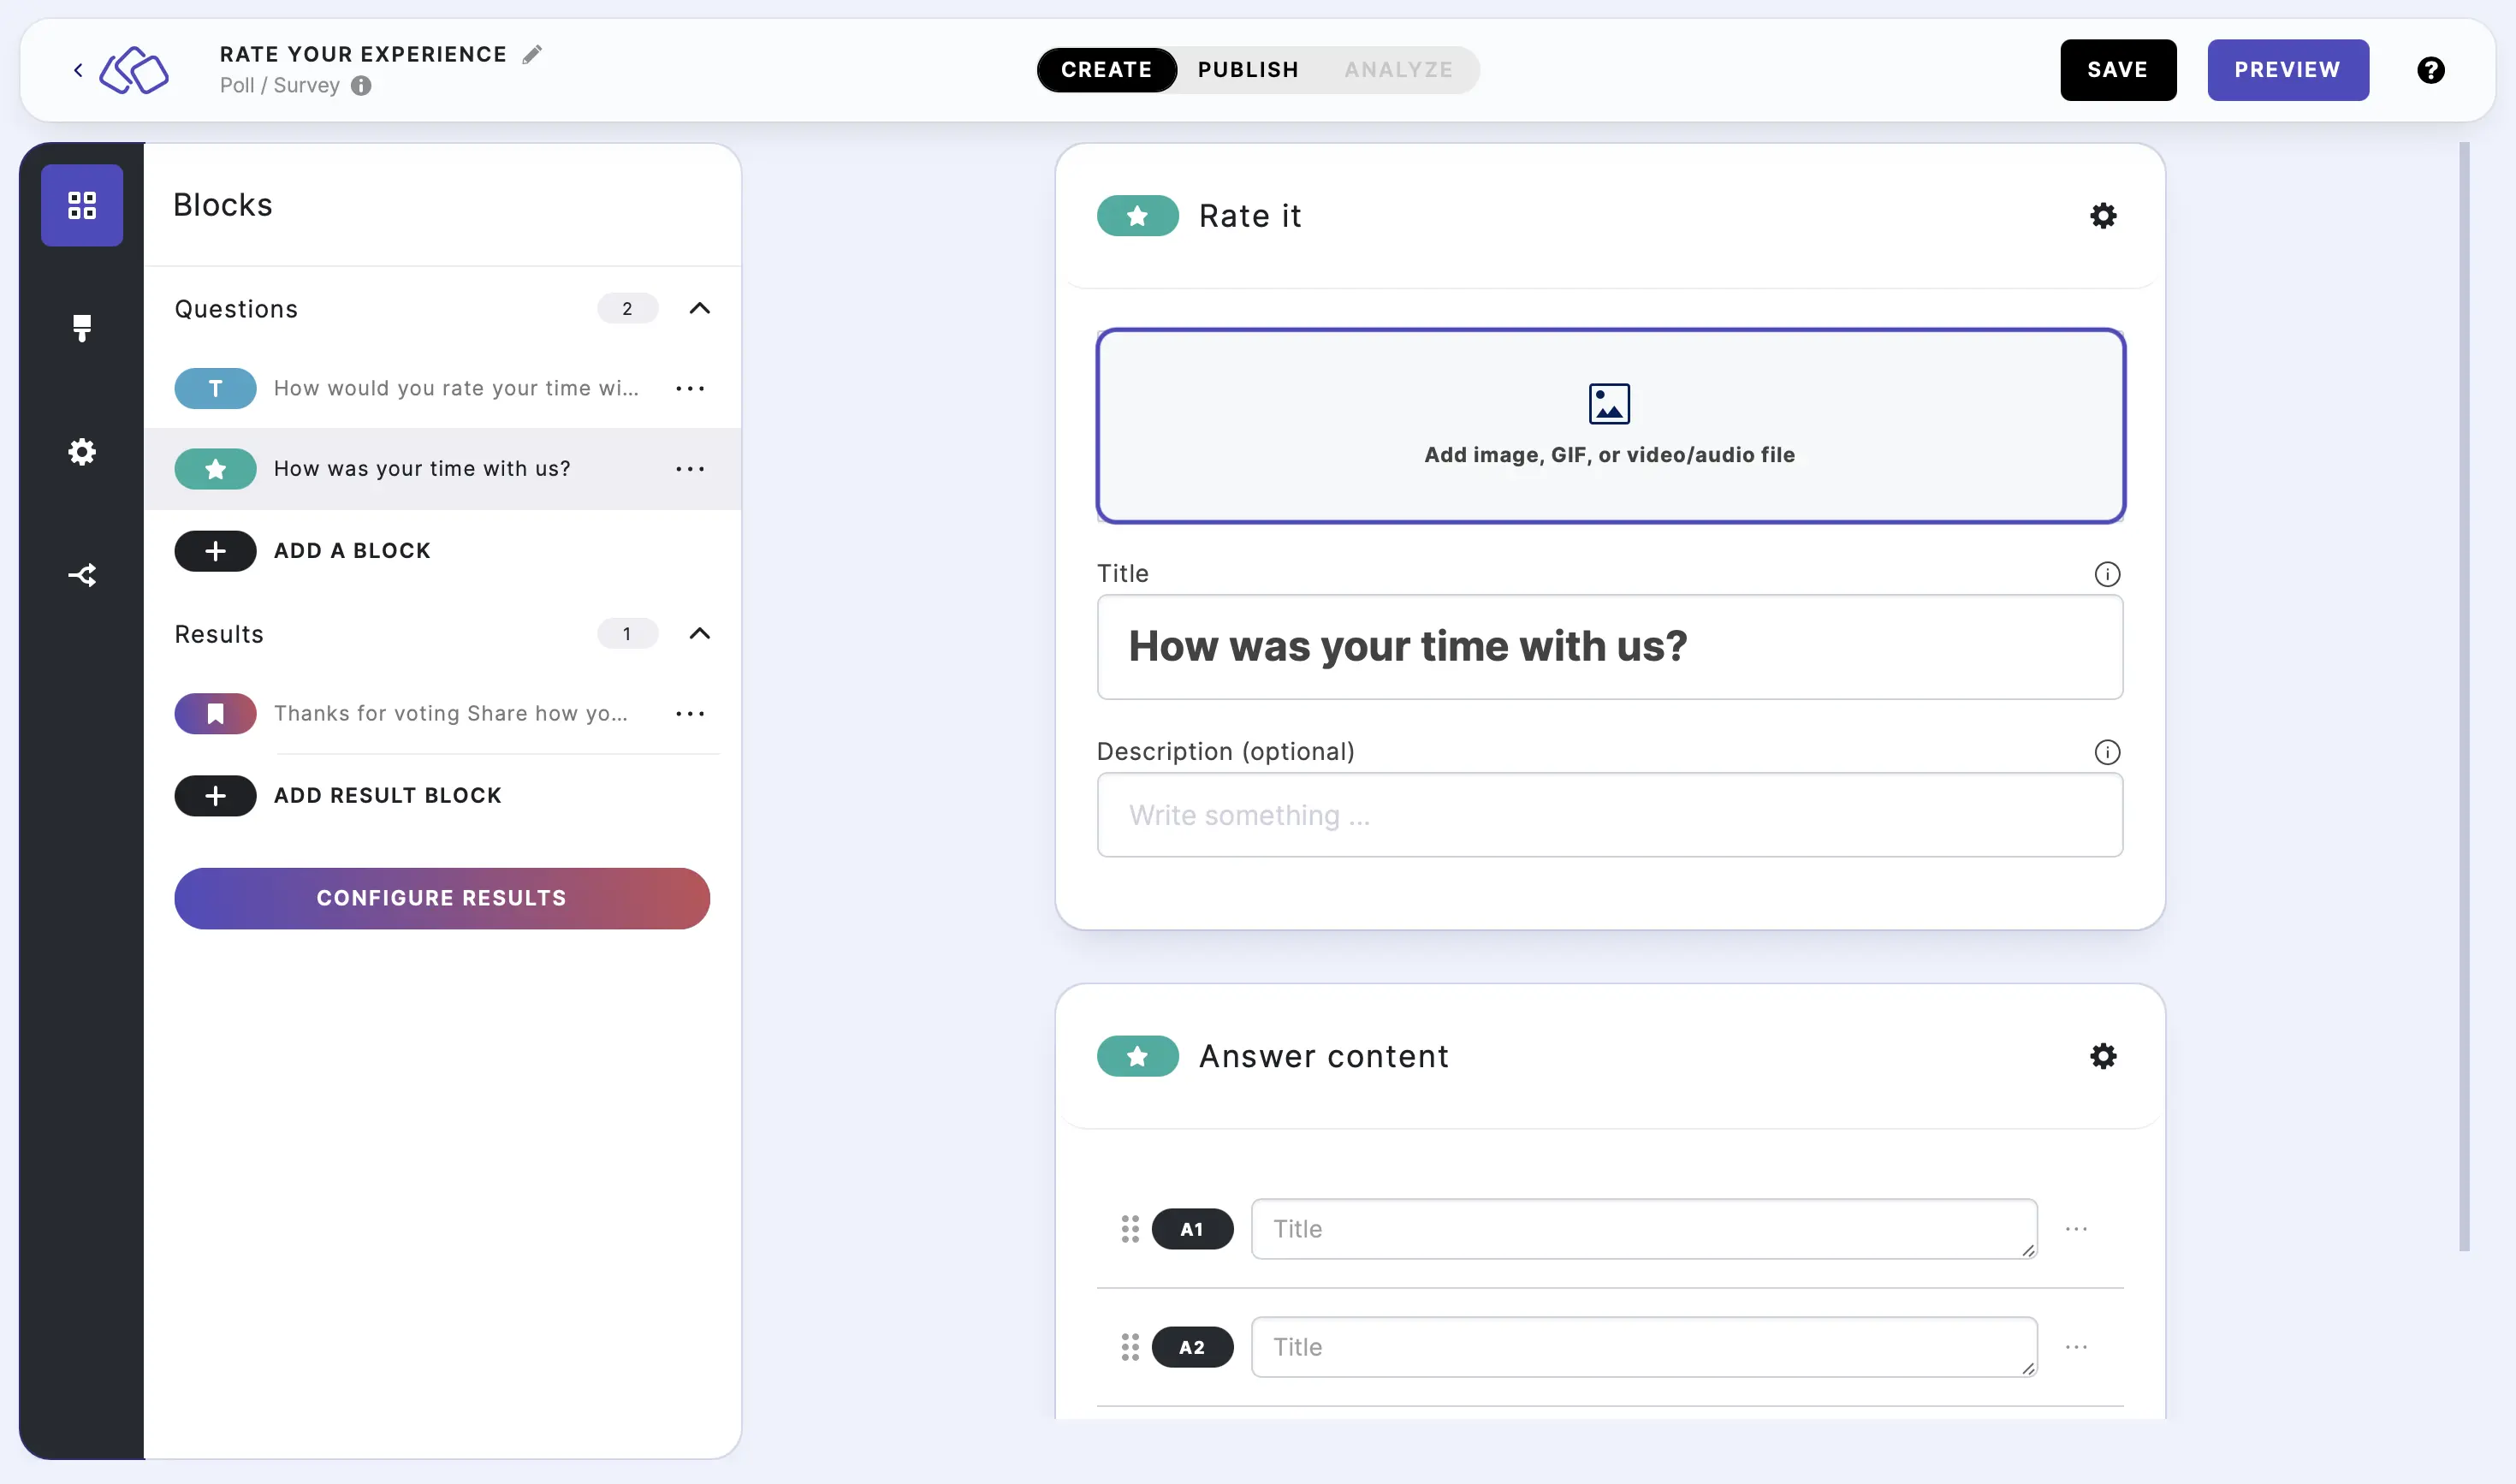2516x1484 pixels.
Task: Collapse the Results section
Action: [700, 634]
